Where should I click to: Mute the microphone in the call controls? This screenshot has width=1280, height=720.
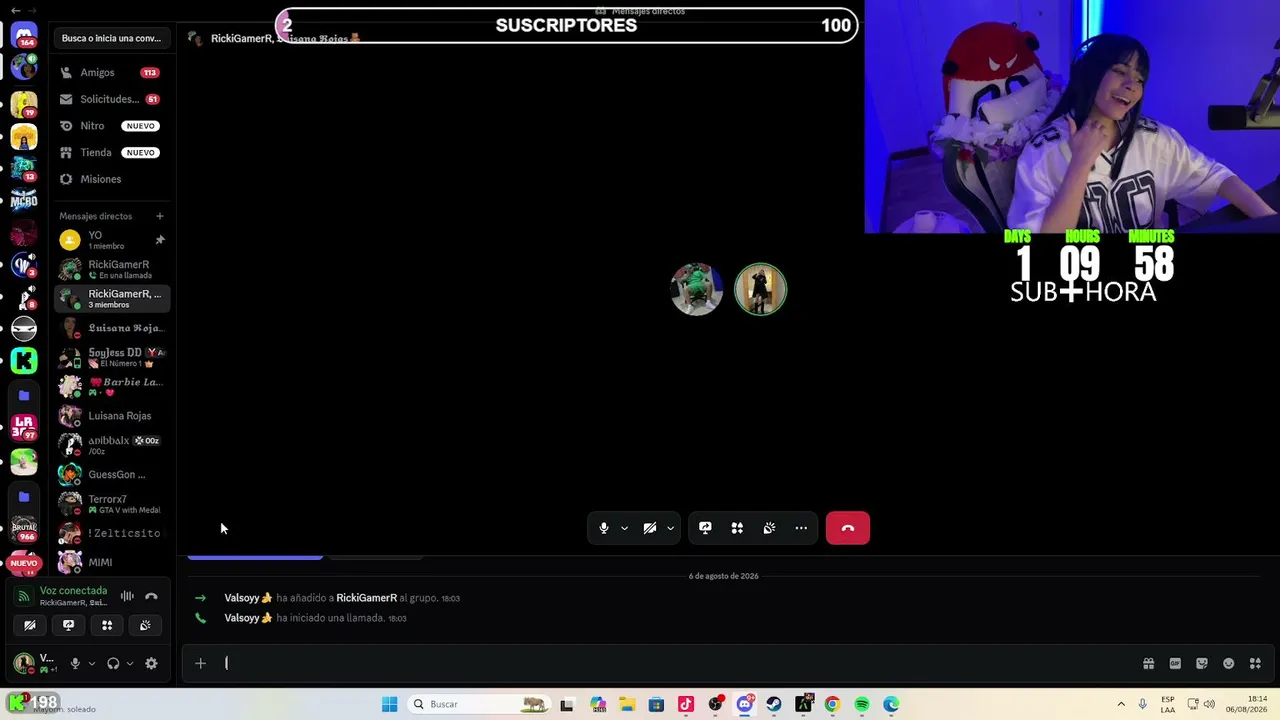(603, 528)
